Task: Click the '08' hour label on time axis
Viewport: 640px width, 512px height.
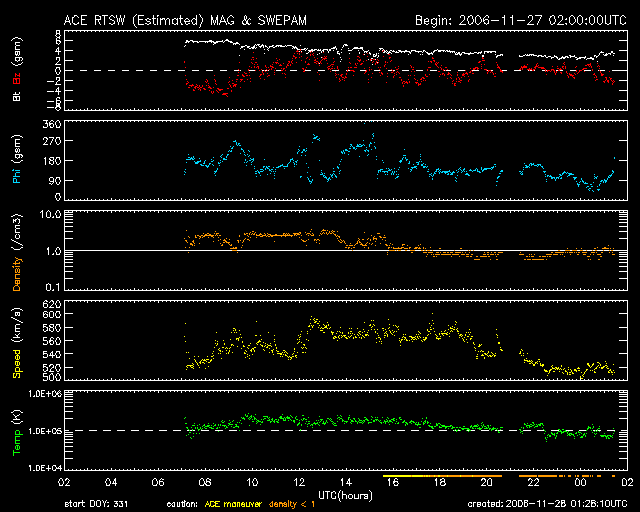Action: [205, 483]
